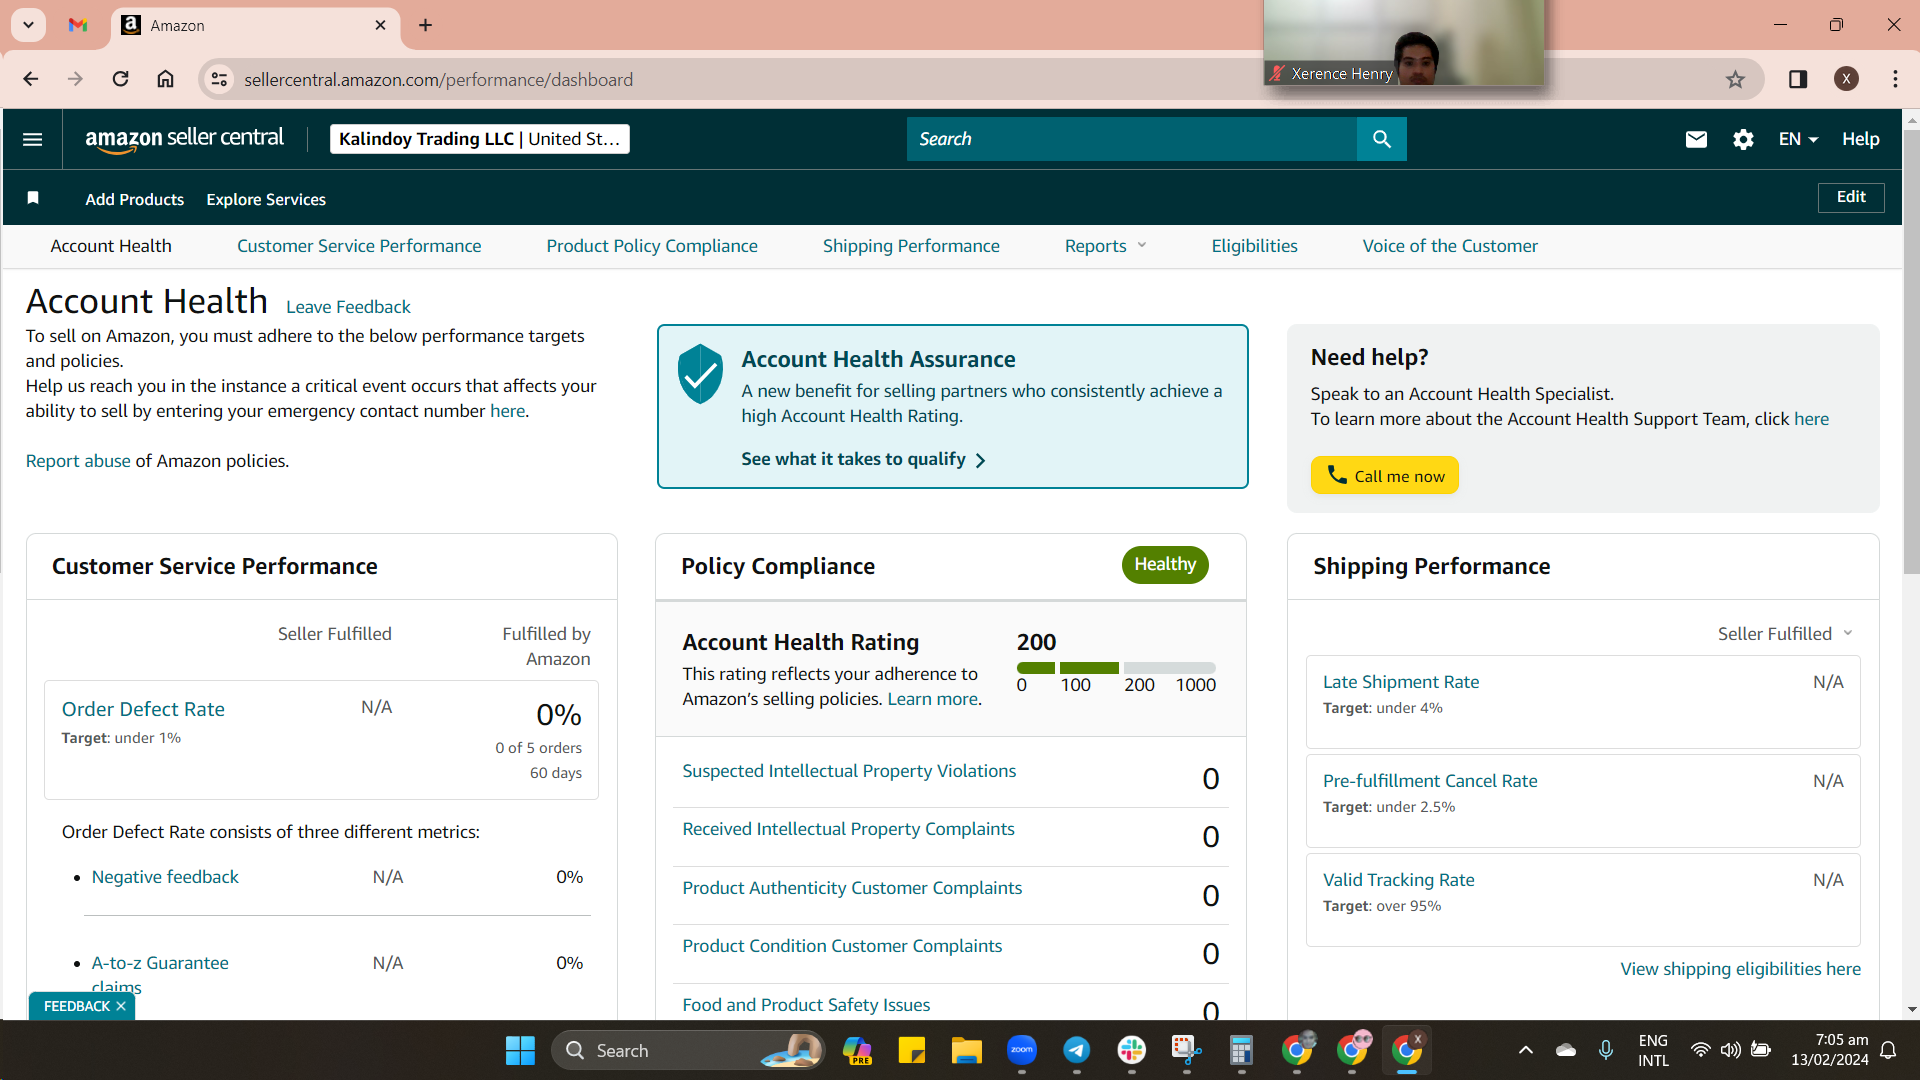Open Slack from the taskbar

tap(1131, 1050)
